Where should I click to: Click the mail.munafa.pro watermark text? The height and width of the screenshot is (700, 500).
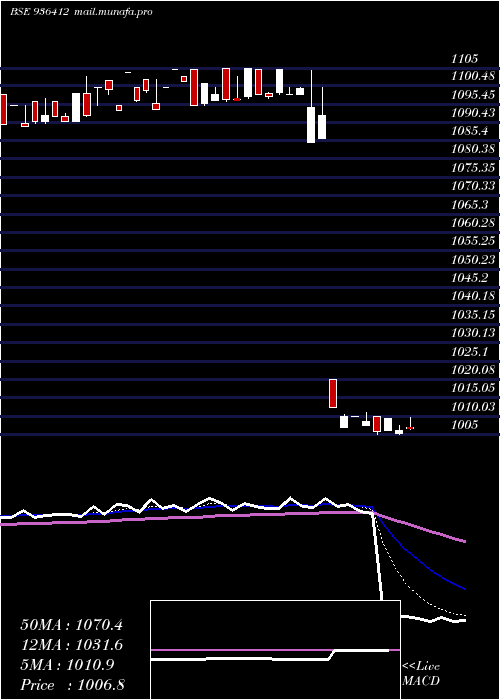pyautogui.click(x=112, y=12)
